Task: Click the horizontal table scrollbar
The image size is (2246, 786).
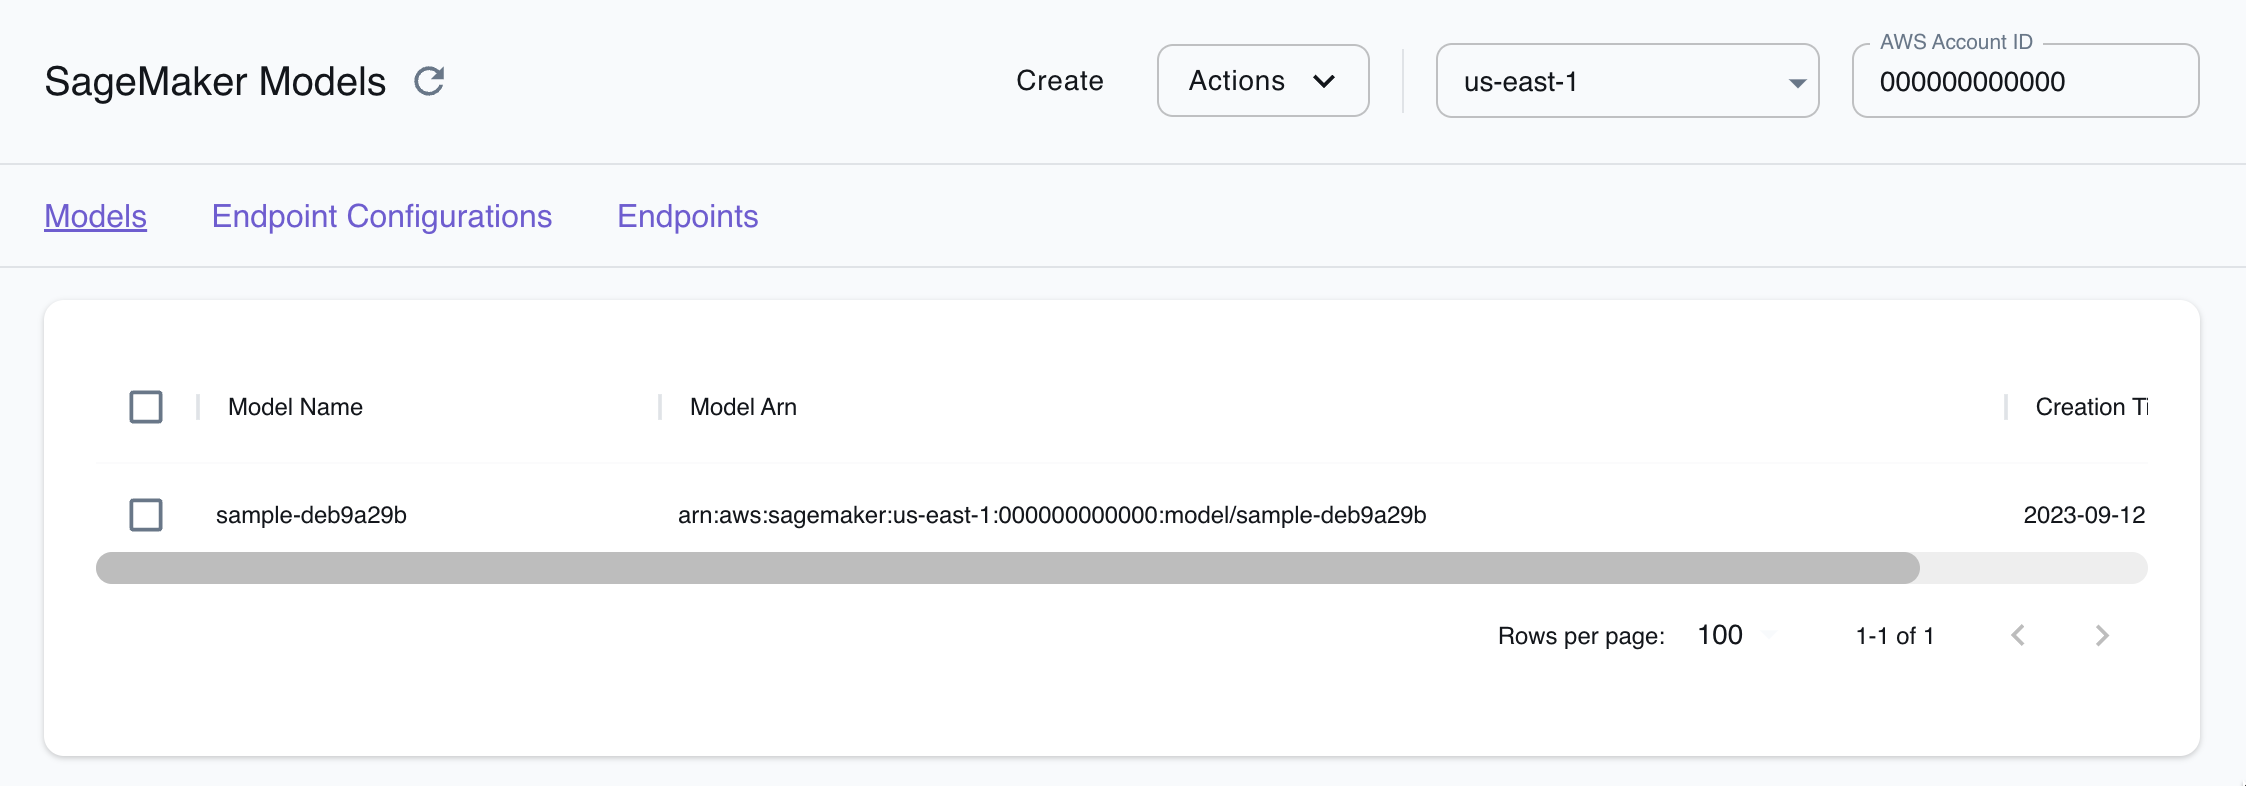Action: pyautogui.click(x=1007, y=568)
